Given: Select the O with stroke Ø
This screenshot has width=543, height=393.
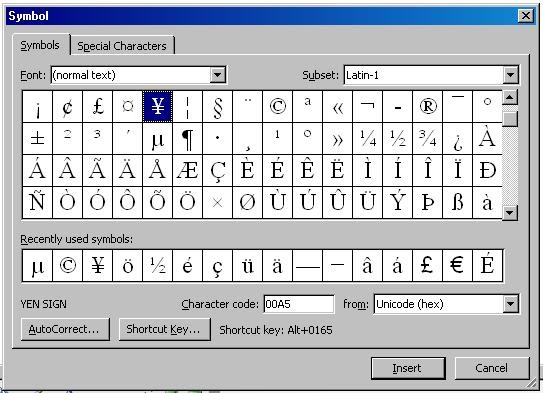Looking at the screenshot, I should coord(248,203).
